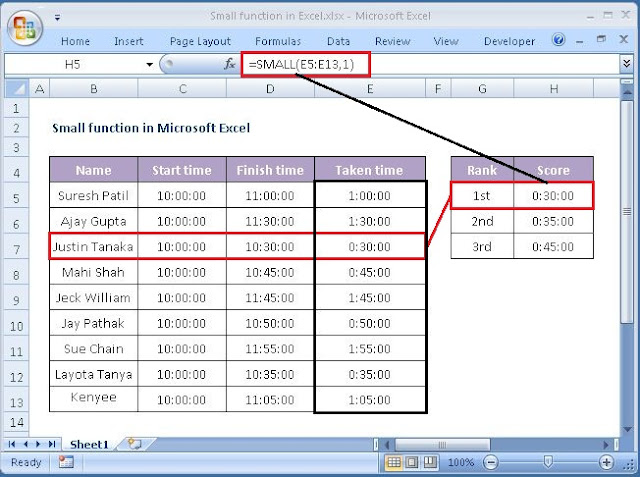Image resolution: width=640 pixels, height=477 pixels.
Task: Select the Sheet1 tab
Action: pos(89,444)
